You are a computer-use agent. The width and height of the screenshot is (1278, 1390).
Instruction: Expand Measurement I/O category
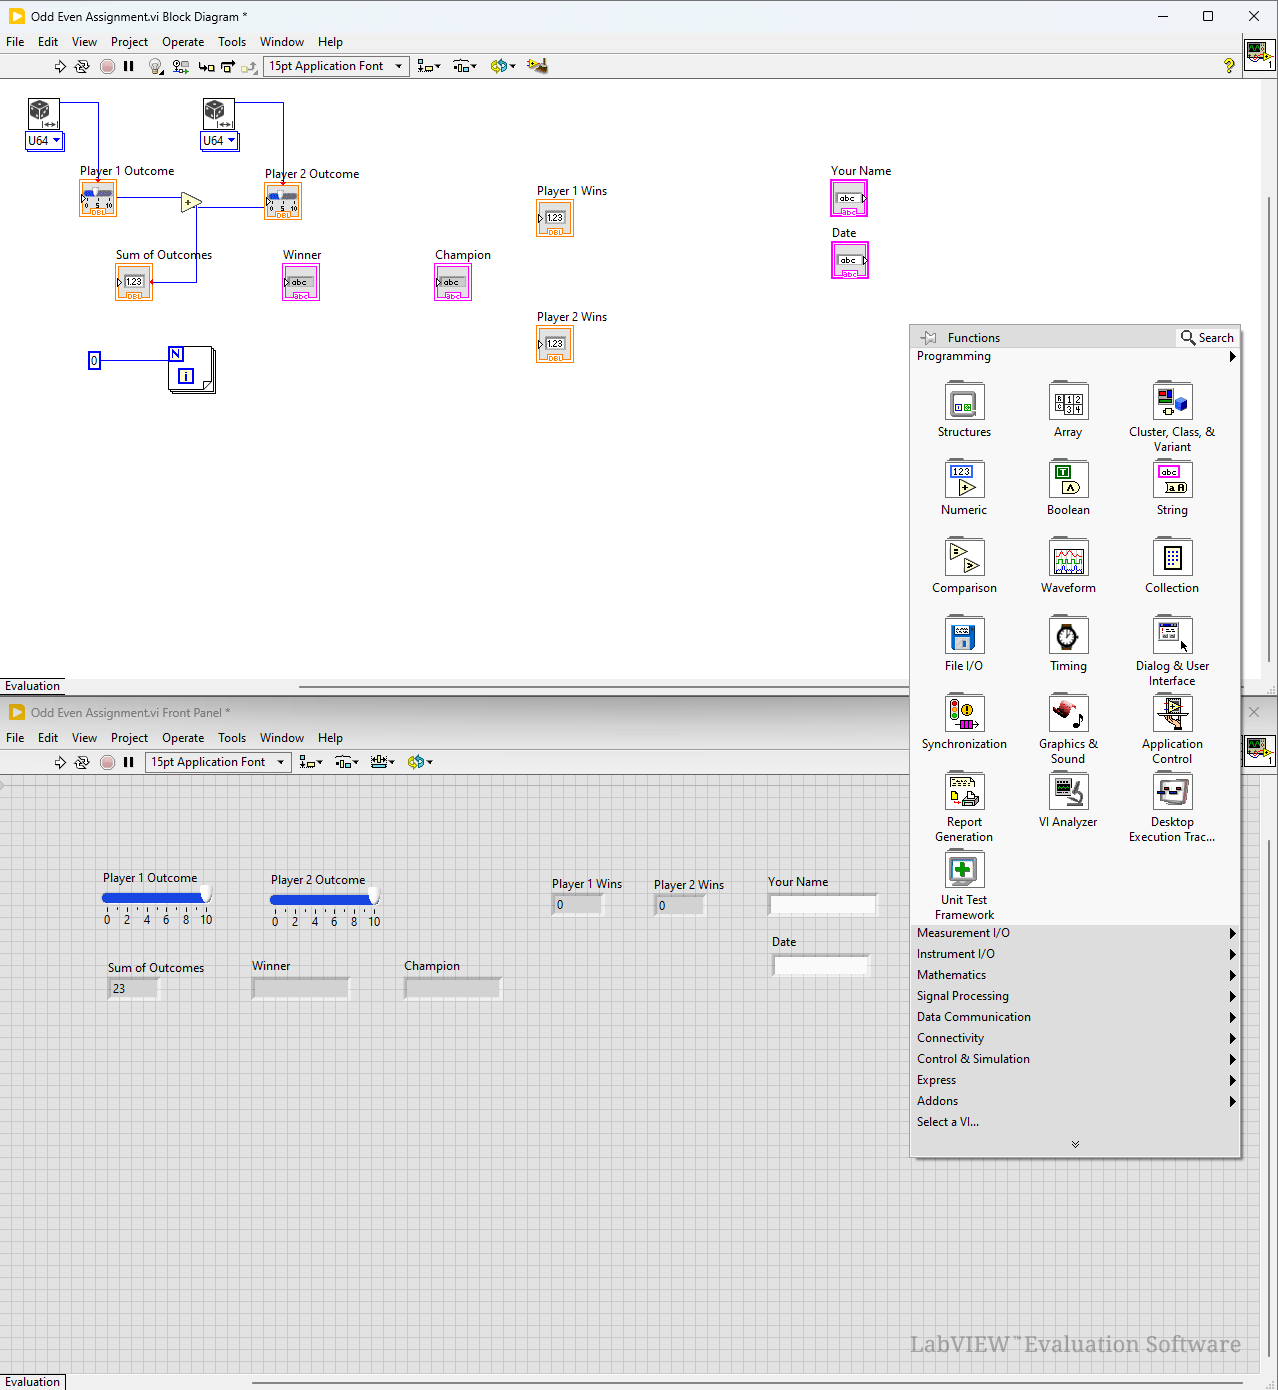click(1076, 933)
